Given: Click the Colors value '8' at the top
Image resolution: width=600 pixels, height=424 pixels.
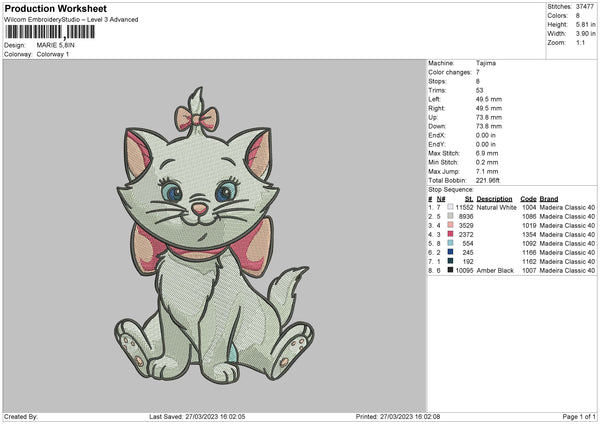Looking at the screenshot, I should (578, 16).
